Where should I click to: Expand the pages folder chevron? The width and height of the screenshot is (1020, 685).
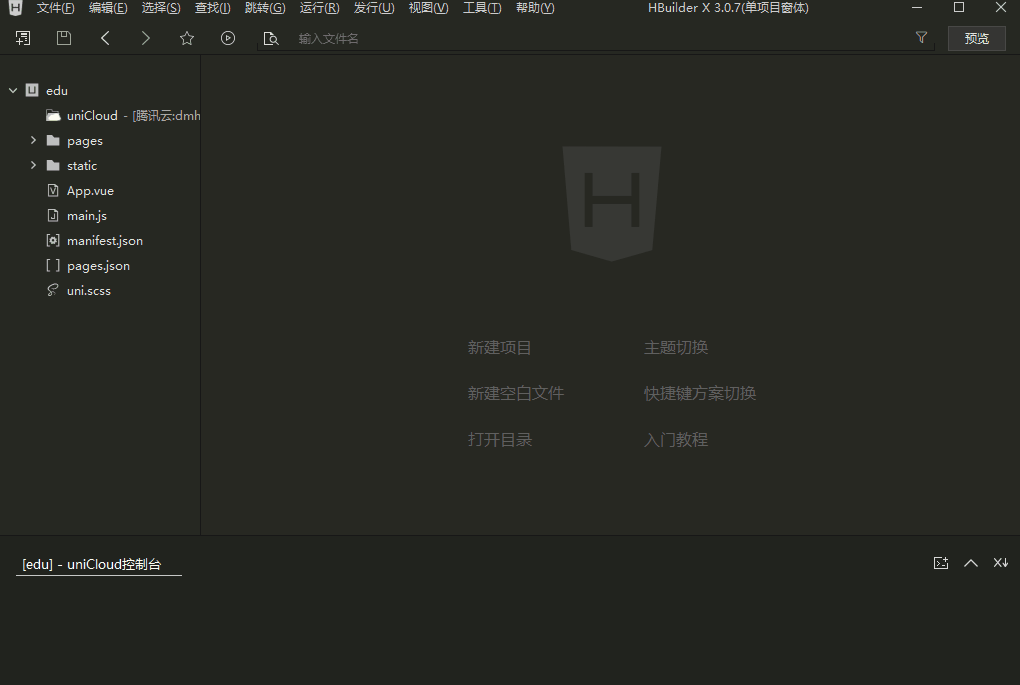33,140
